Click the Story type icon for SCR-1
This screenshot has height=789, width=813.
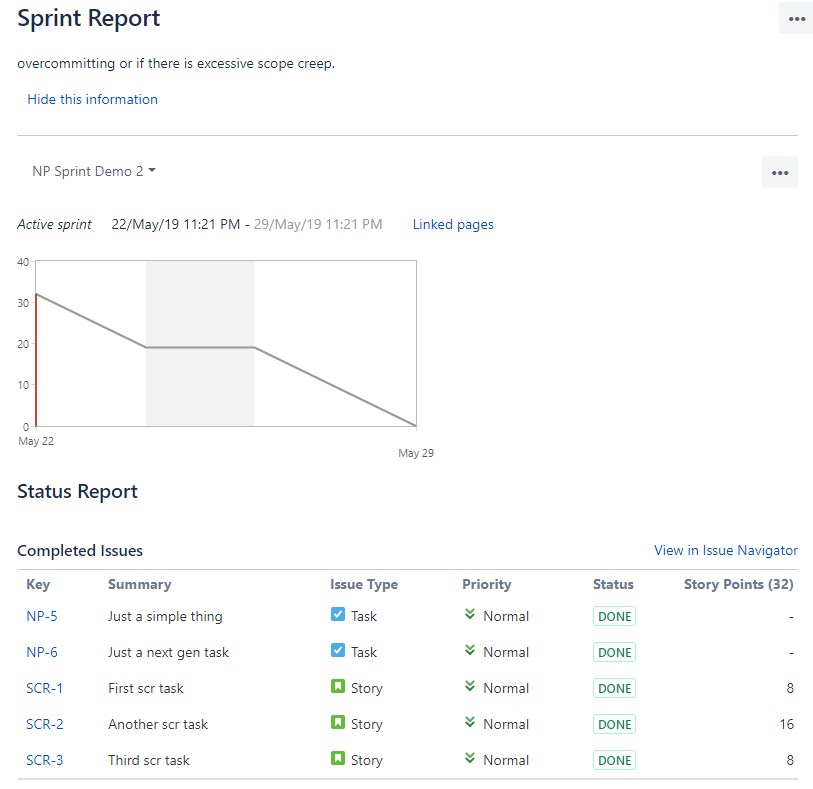point(338,687)
